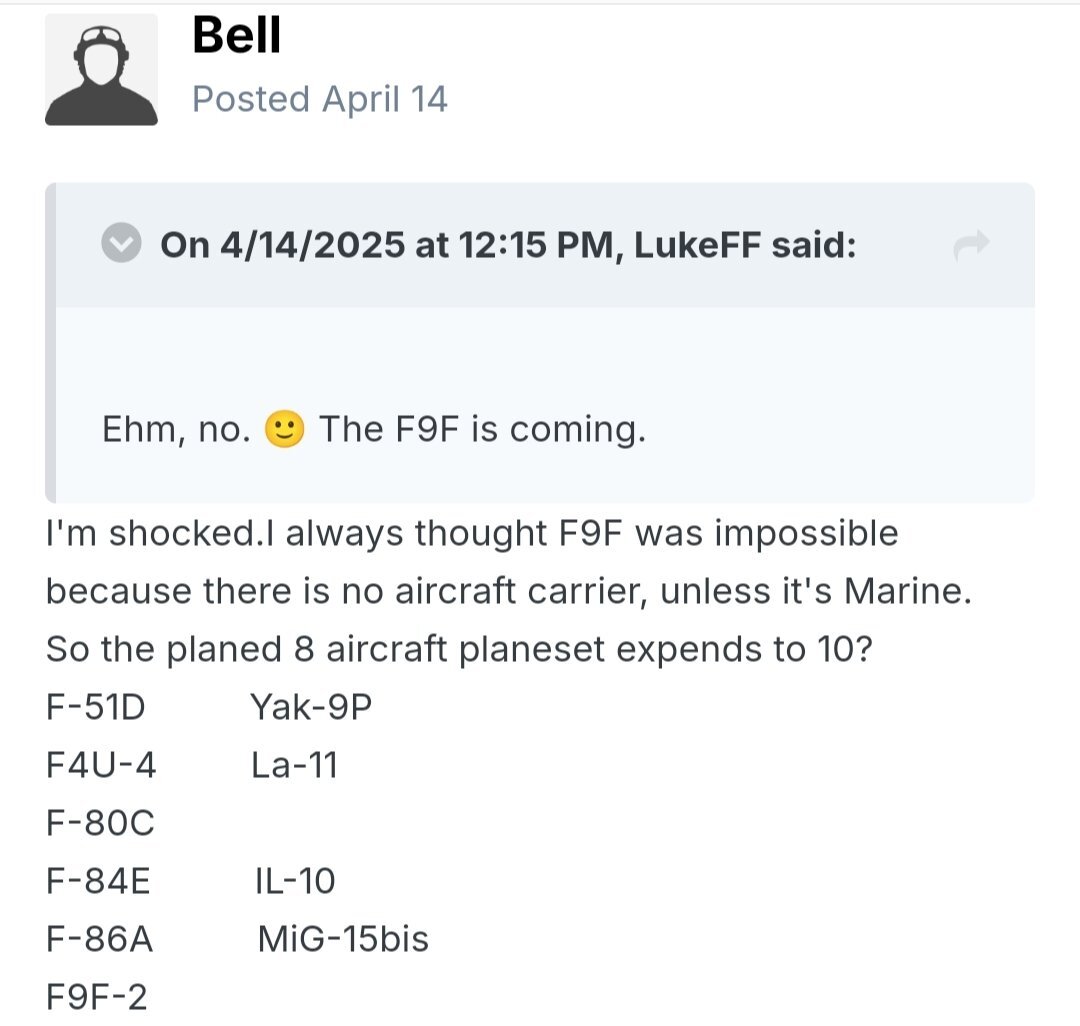Click the MiG-15bis list entry
Screen dimensions: 1080x1026
(x=343, y=940)
